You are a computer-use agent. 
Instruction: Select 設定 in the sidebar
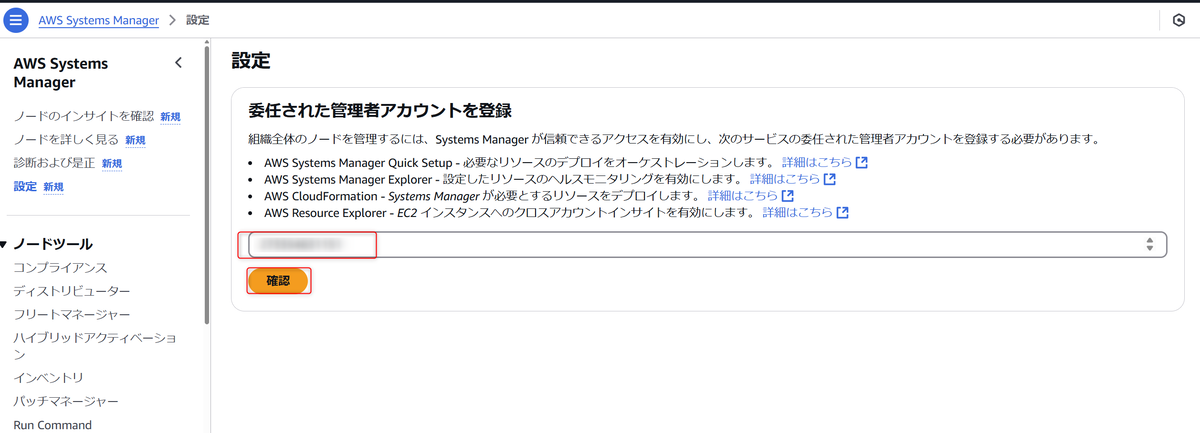point(25,186)
